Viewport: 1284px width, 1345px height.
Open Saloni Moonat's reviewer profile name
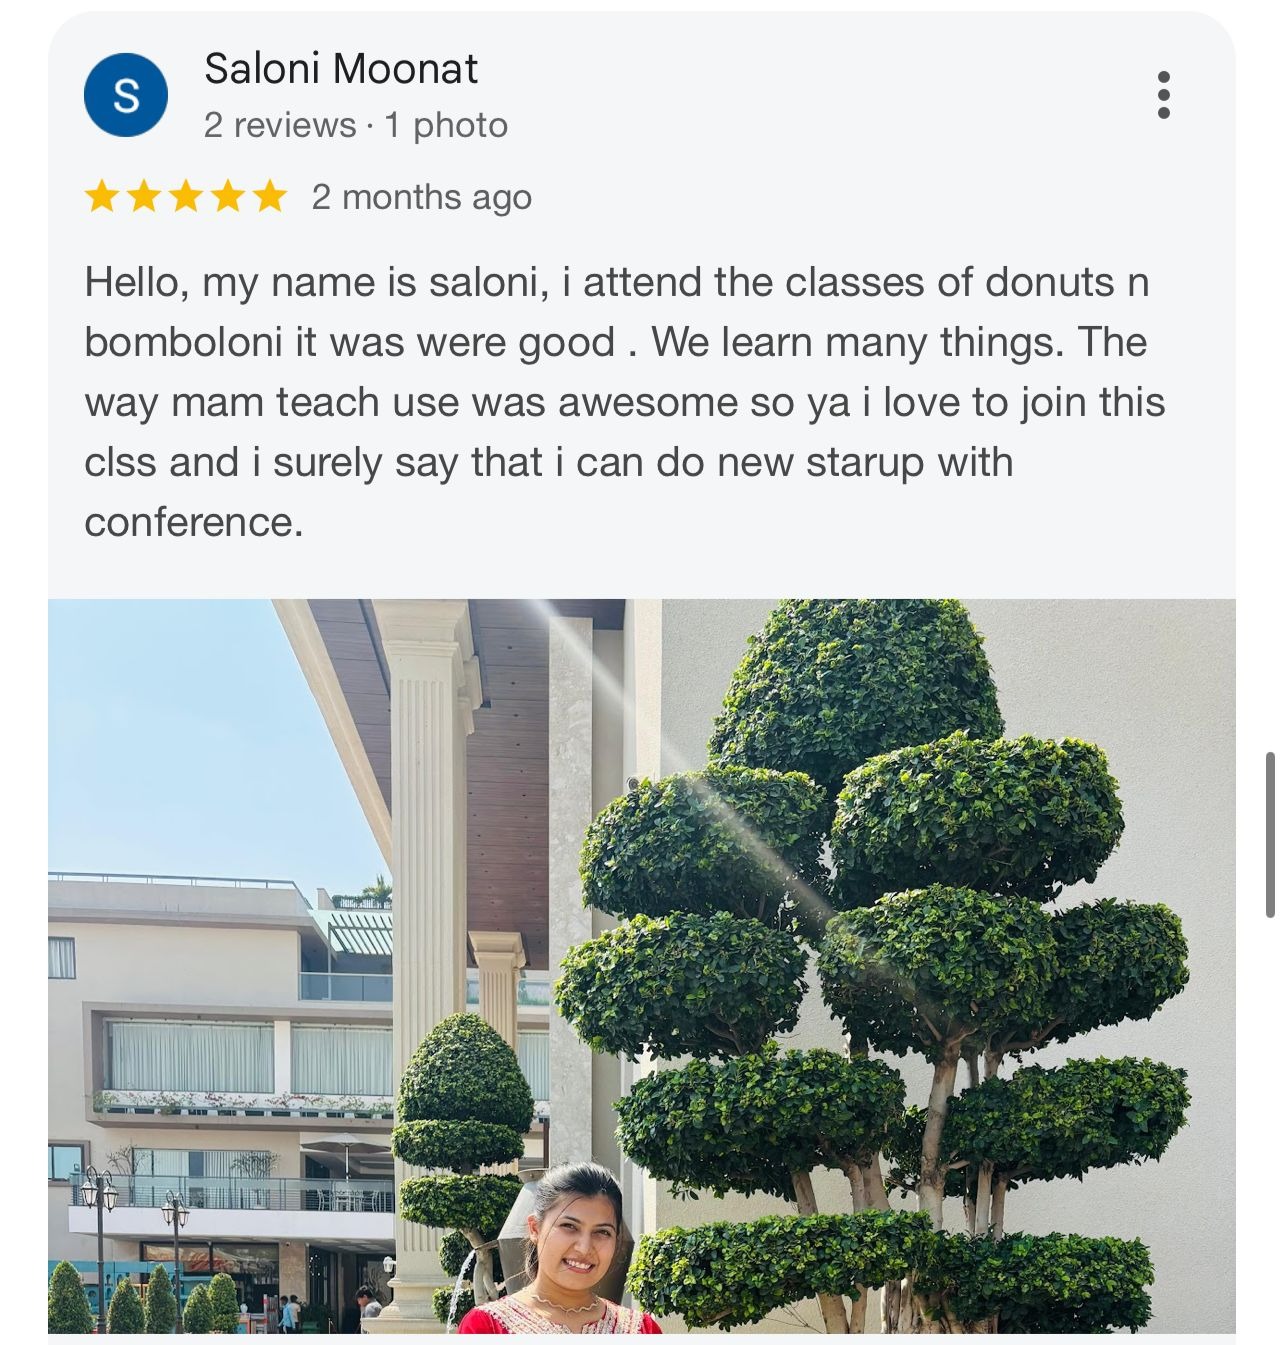point(341,69)
